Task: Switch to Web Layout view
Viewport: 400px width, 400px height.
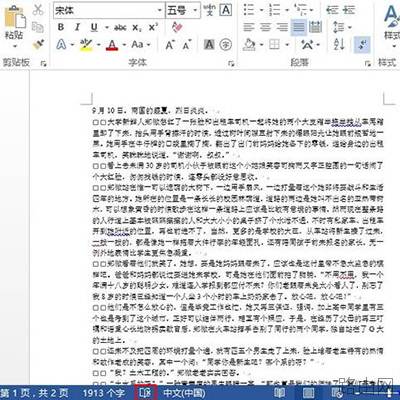Action: click(336, 393)
